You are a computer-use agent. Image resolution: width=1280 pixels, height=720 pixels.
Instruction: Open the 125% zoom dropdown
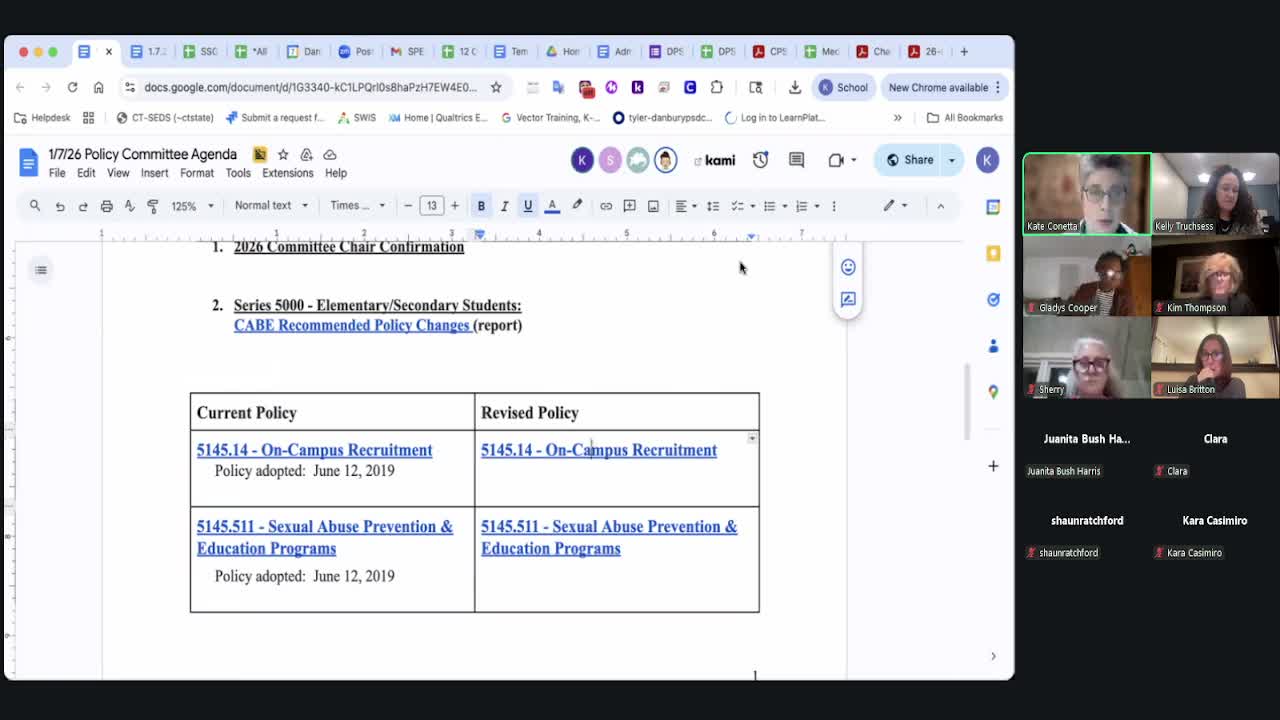(192, 206)
